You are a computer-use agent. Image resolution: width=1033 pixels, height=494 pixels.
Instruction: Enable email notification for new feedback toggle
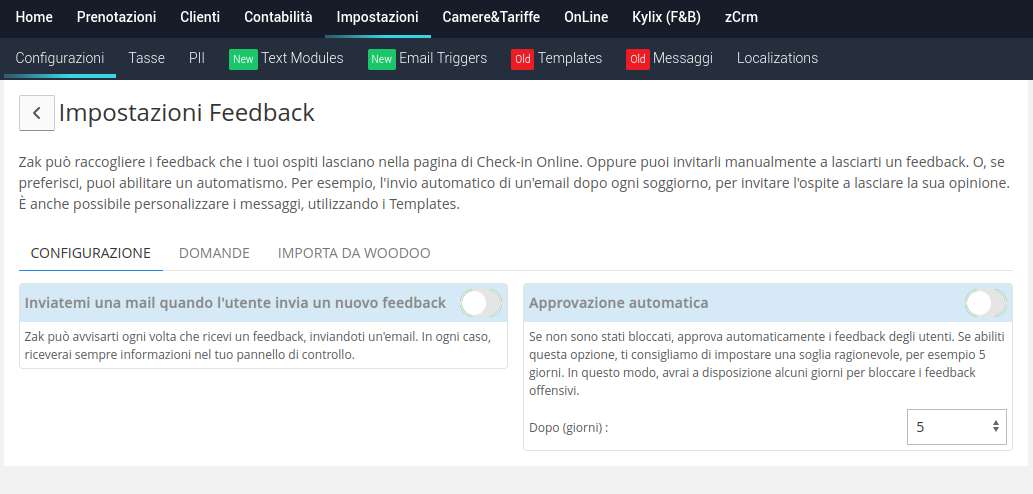481,303
